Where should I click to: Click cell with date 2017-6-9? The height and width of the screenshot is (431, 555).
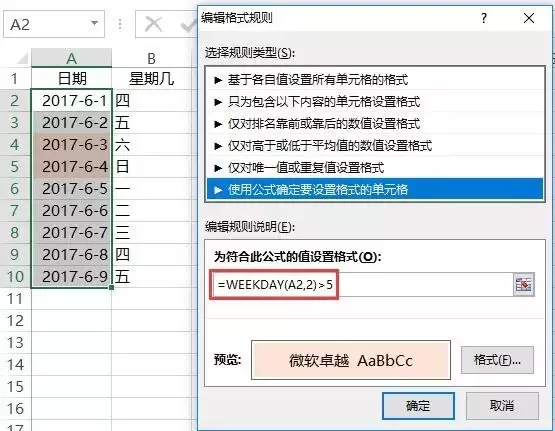tap(71, 276)
